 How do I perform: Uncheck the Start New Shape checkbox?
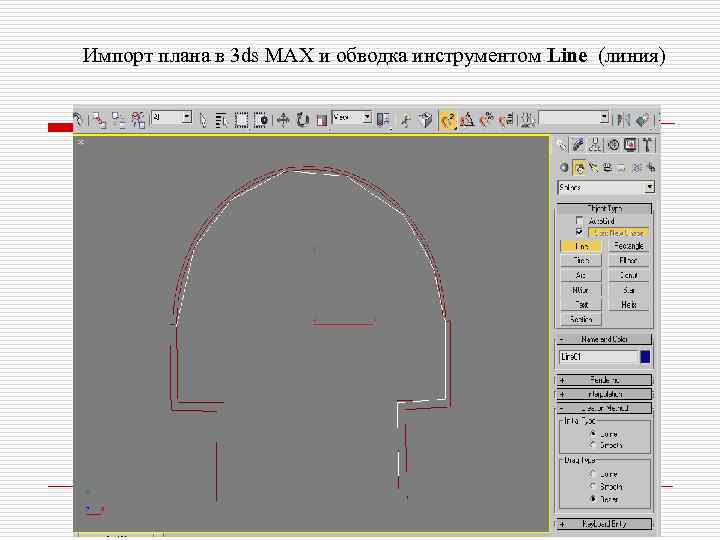click(x=579, y=232)
